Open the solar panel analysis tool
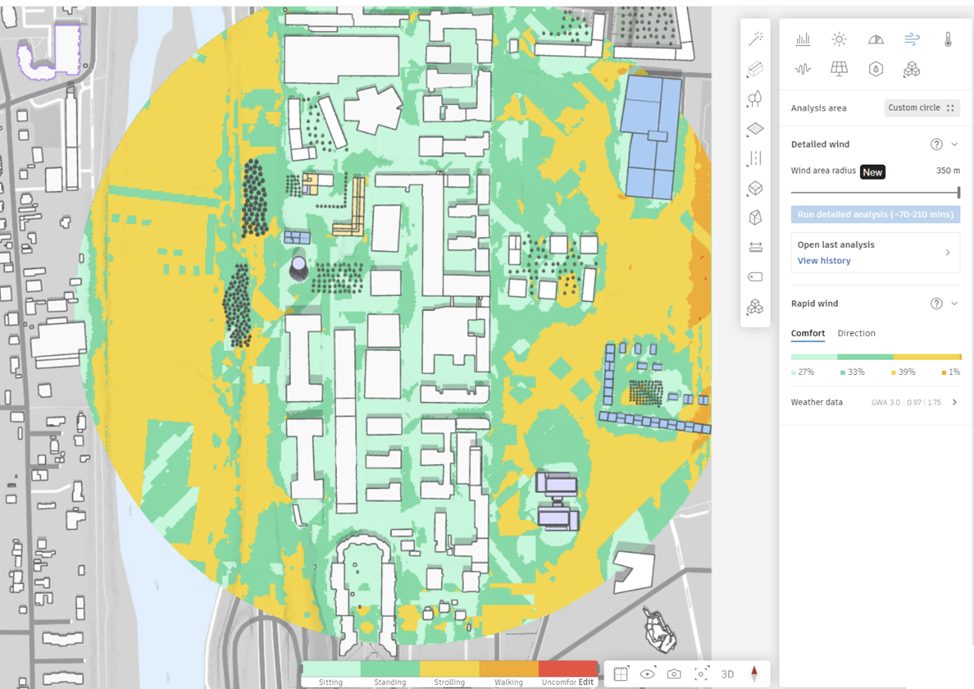 click(839, 69)
